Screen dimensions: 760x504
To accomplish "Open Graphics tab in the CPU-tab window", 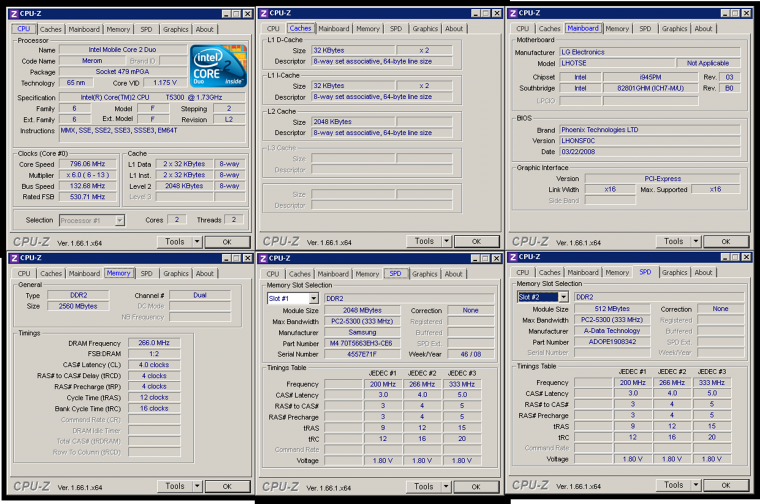I will 175,29.
